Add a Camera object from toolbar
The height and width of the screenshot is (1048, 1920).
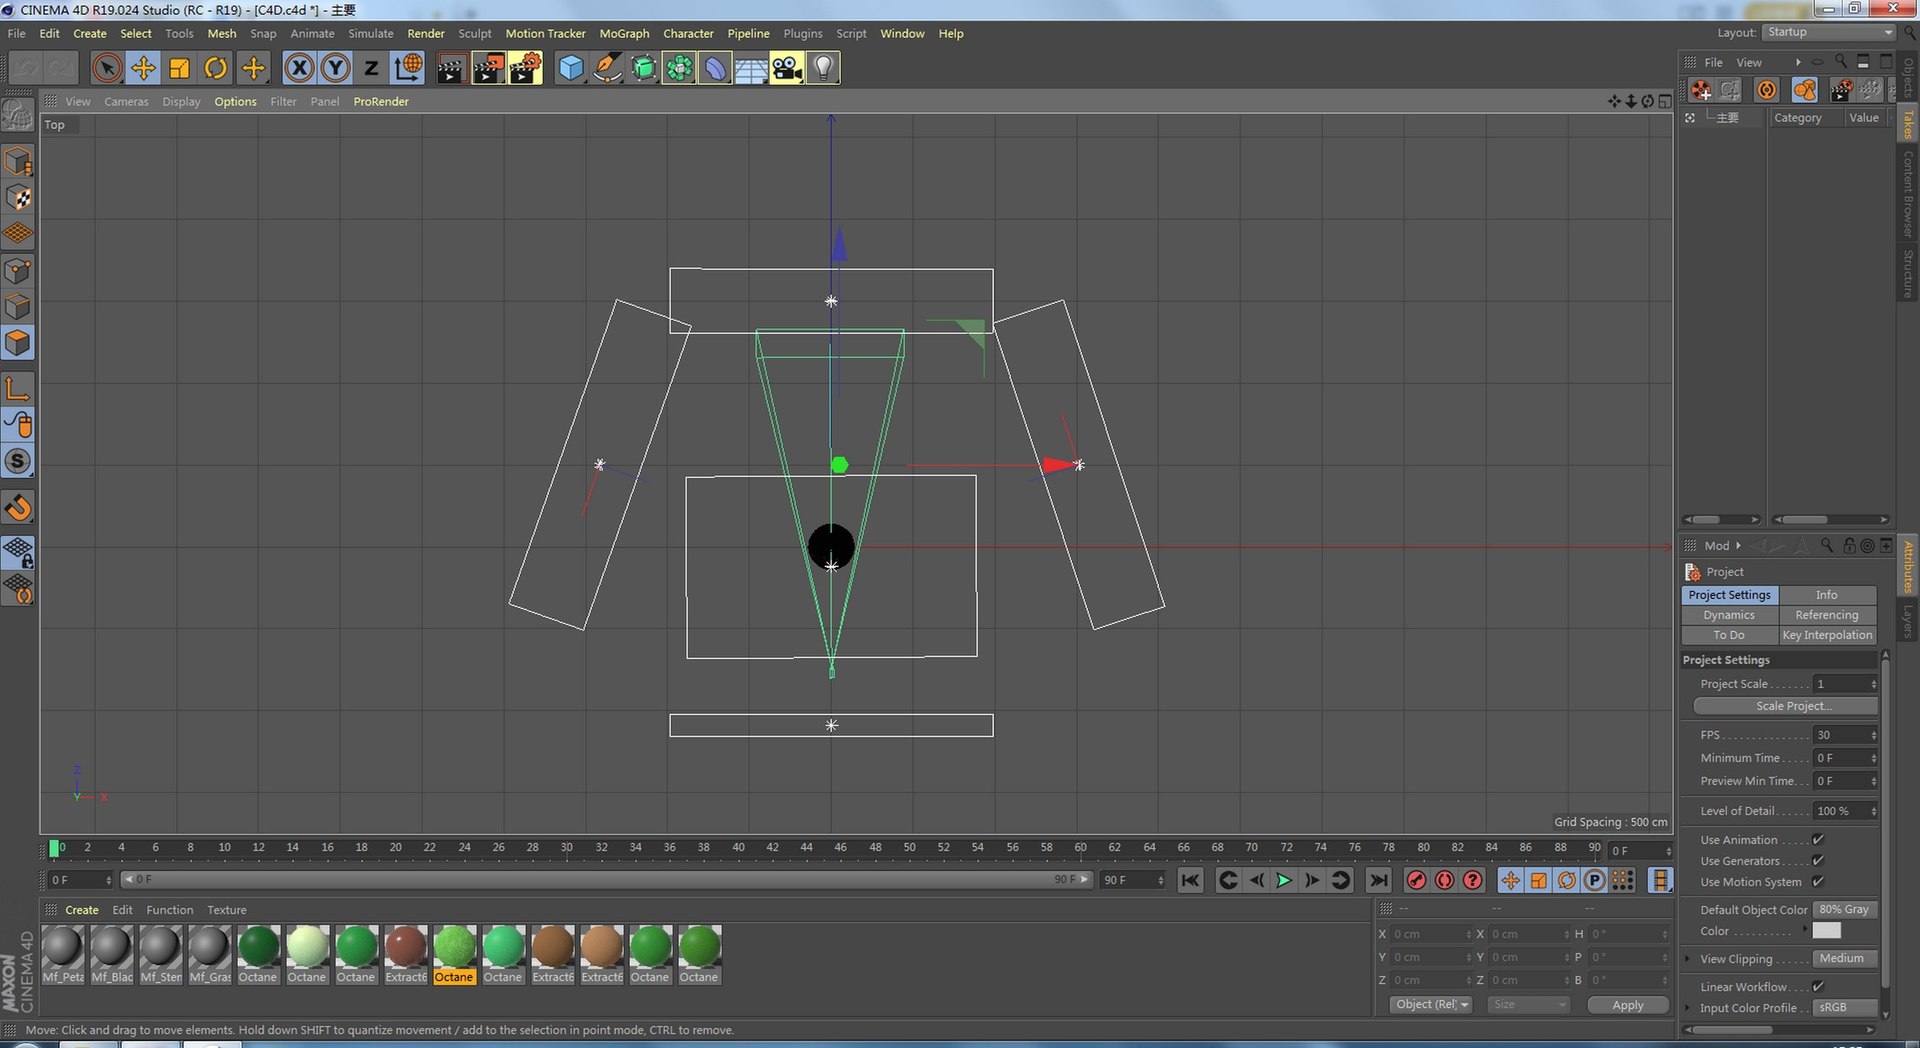[787, 68]
